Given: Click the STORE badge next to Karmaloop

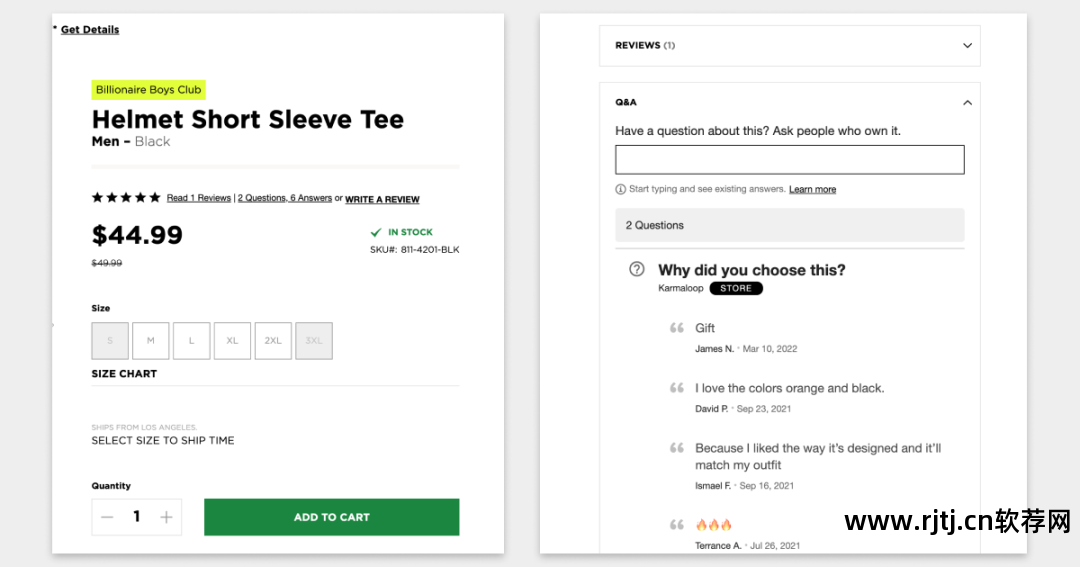Looking at the screenshot, I should click(736, 289).
